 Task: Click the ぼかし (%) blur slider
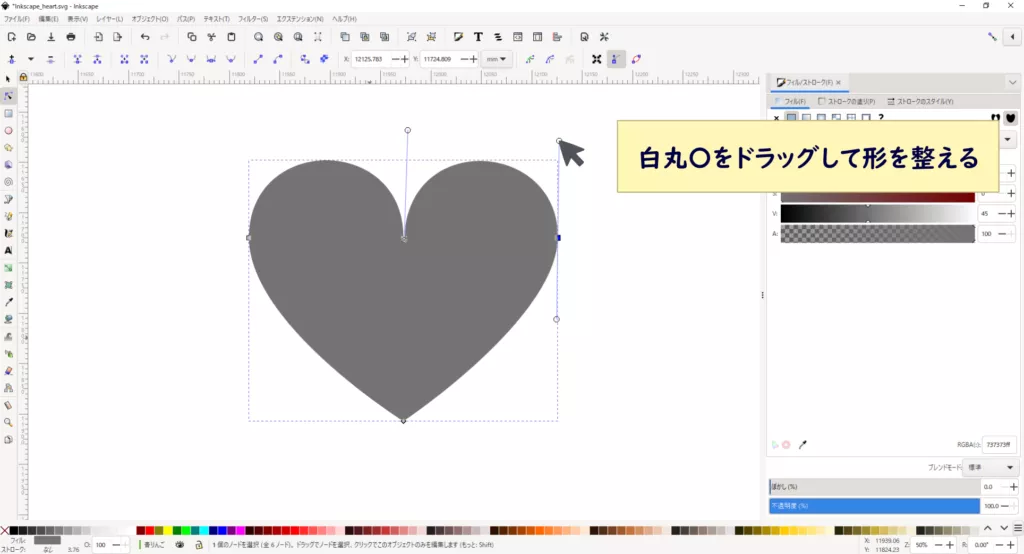click(x=874, y=487)
